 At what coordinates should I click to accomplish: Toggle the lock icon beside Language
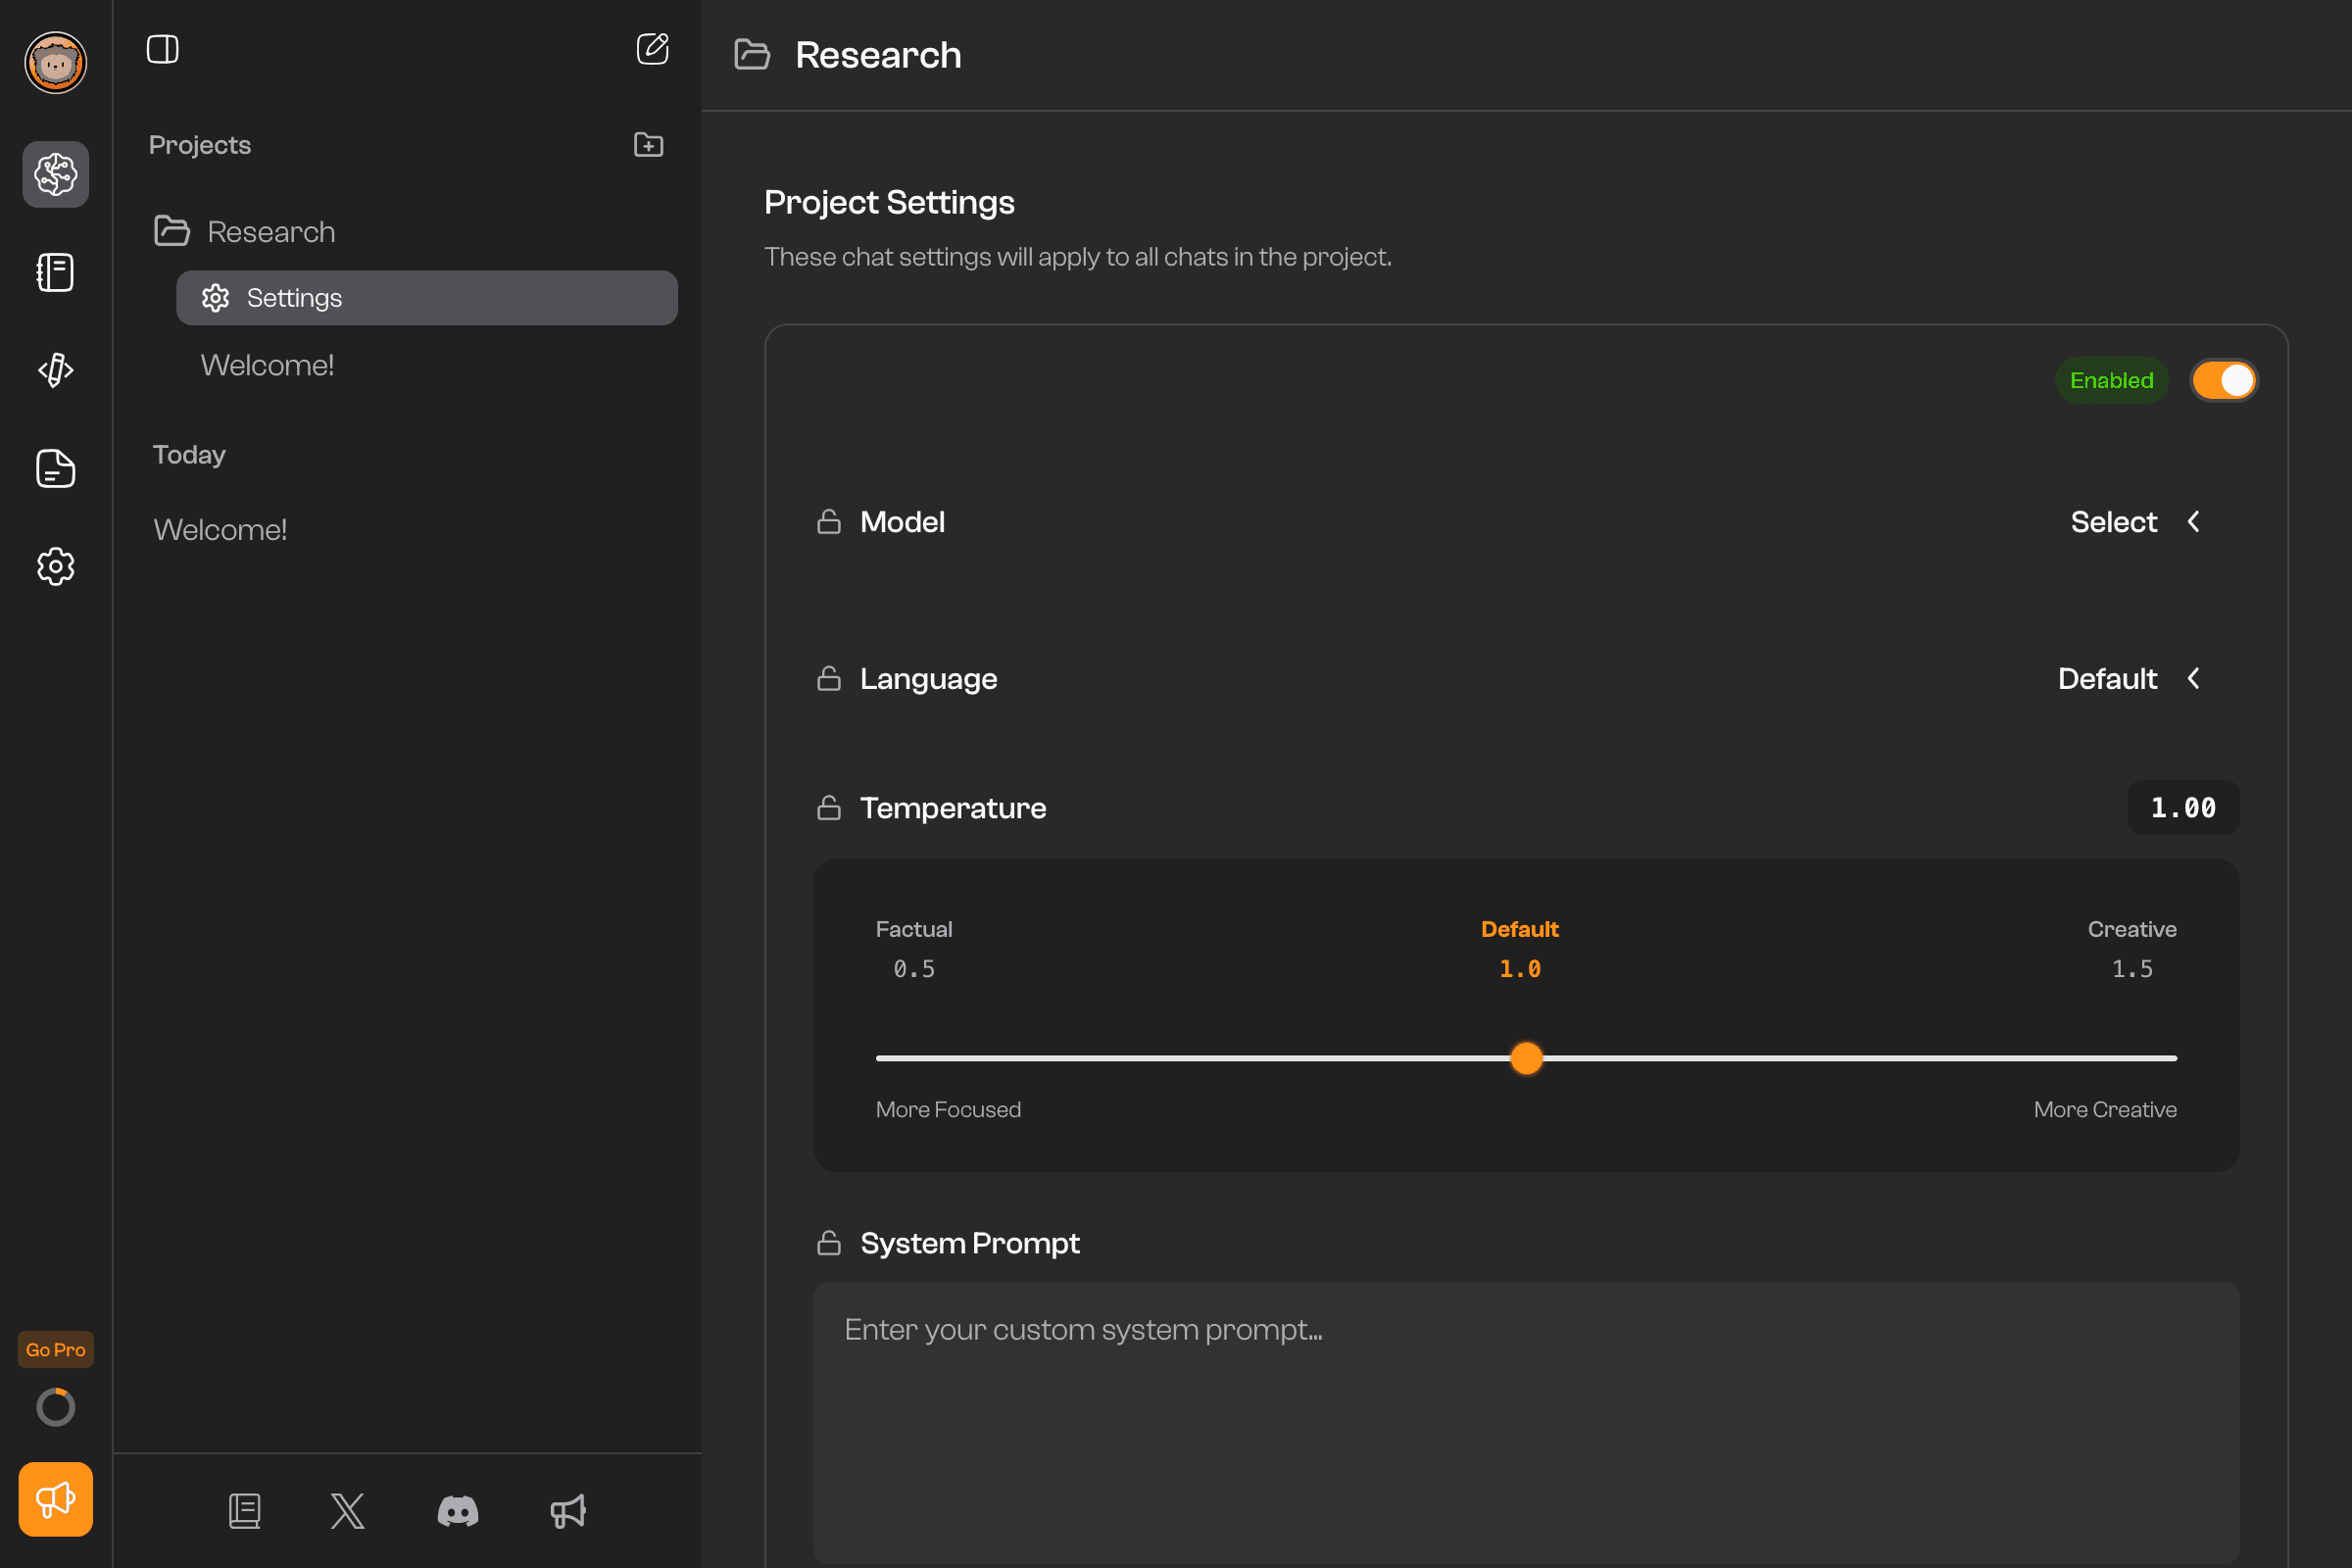pos(829,678)
